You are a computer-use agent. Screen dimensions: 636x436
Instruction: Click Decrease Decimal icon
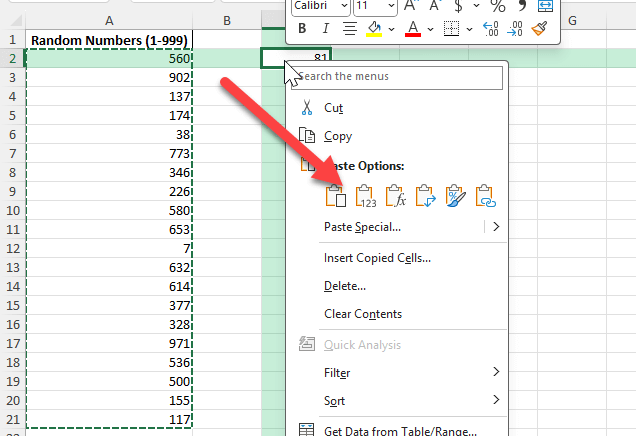(x=515, y=29)
